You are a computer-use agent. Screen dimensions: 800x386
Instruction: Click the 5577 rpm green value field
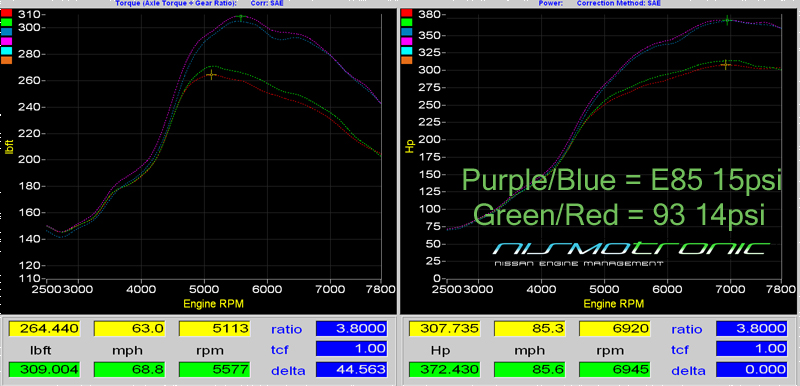click(214, 369)
